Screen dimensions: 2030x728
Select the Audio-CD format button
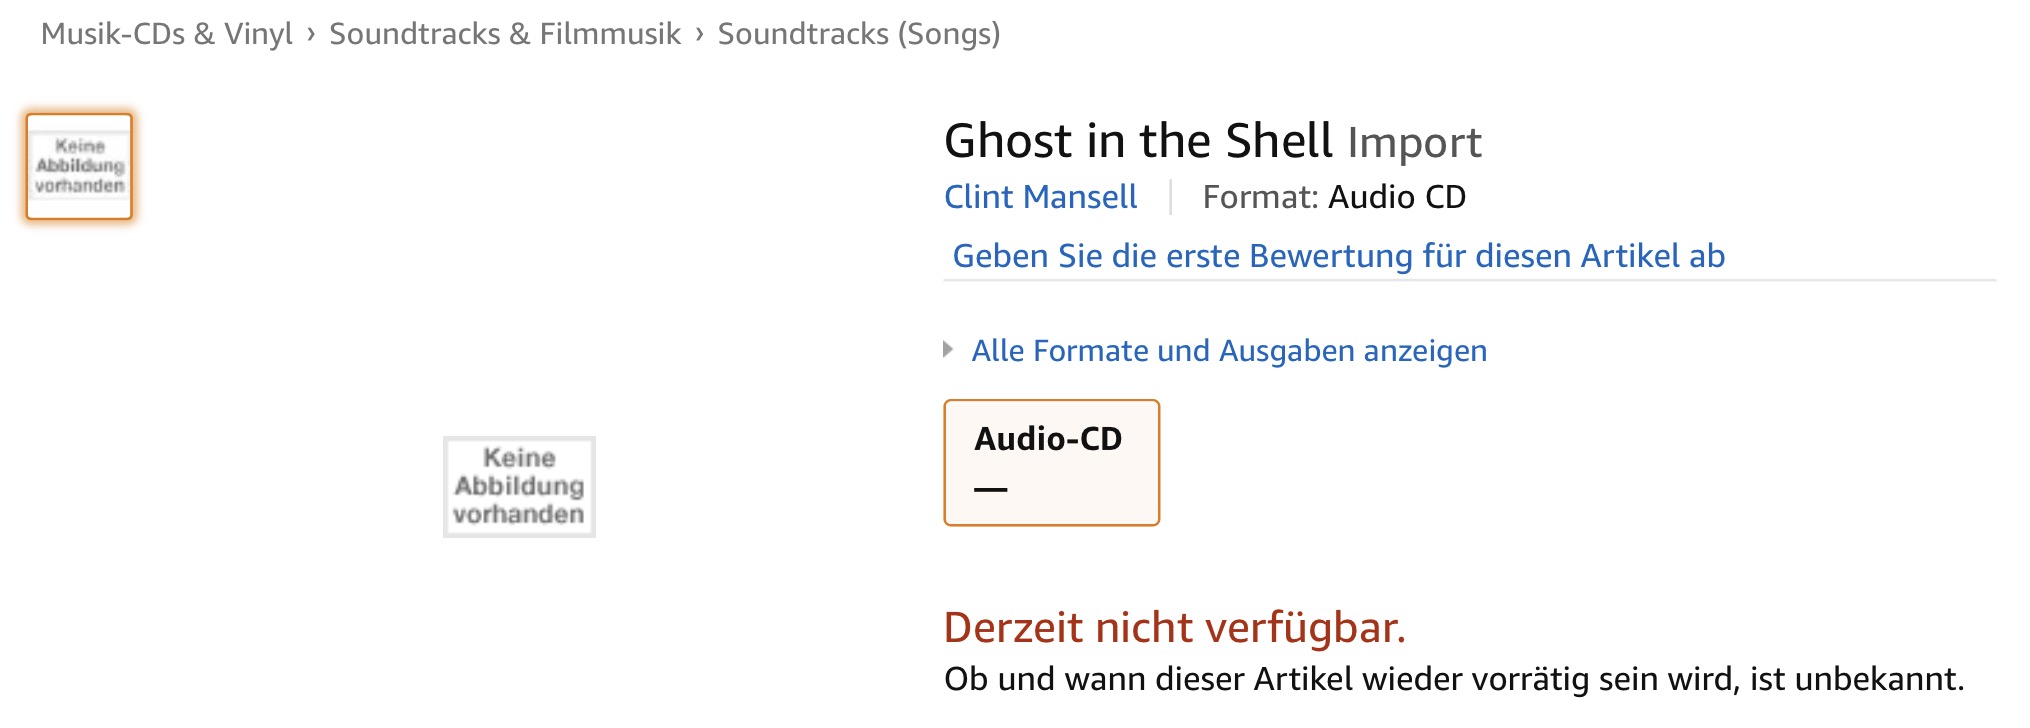(1051, 462)
